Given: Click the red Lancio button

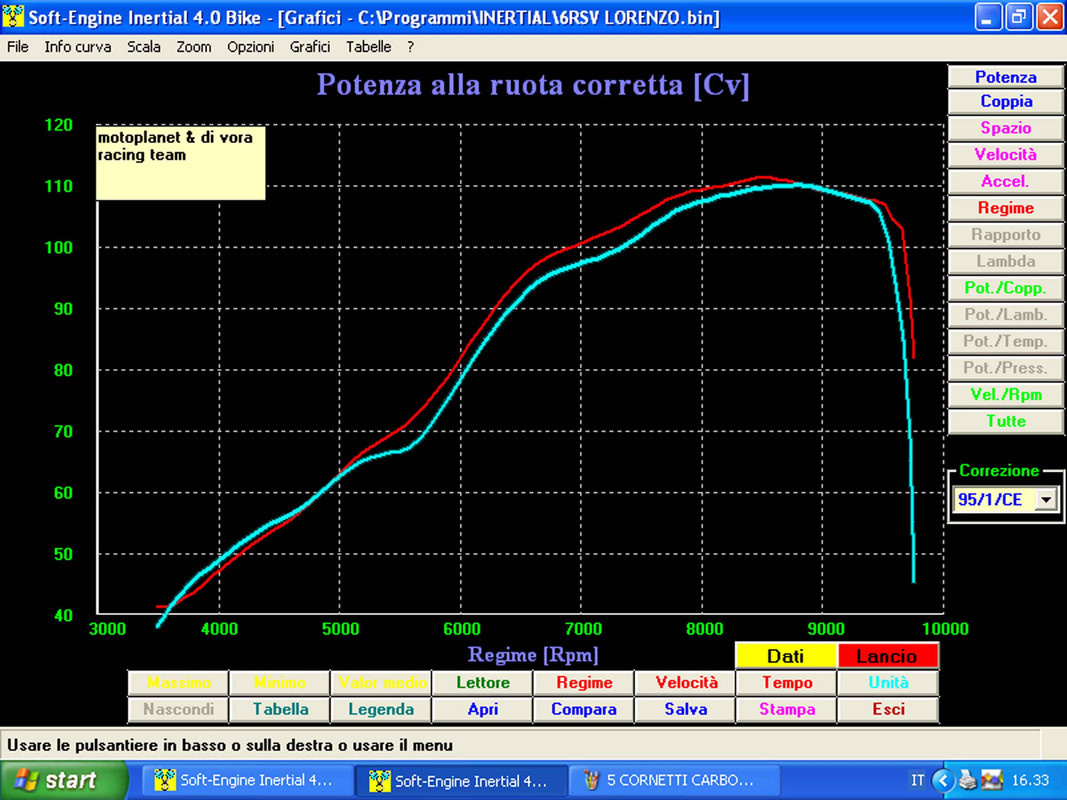Looking at the screenshot, I should pyautogui.click(x=887, y=656).
